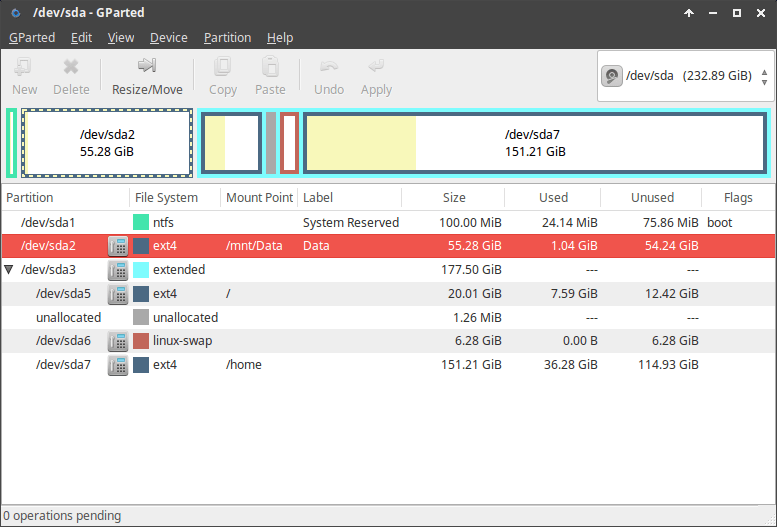Open the View menu
777x527 pixels.
(x=121, y=38)
